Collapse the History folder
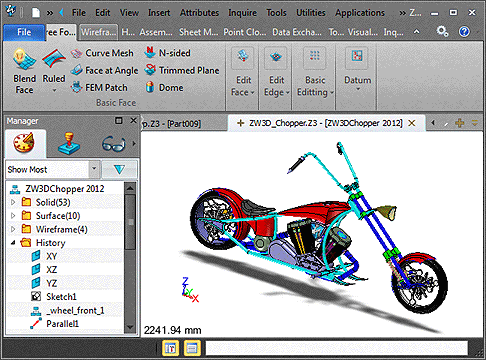The image size is (486, 360). 13,243
